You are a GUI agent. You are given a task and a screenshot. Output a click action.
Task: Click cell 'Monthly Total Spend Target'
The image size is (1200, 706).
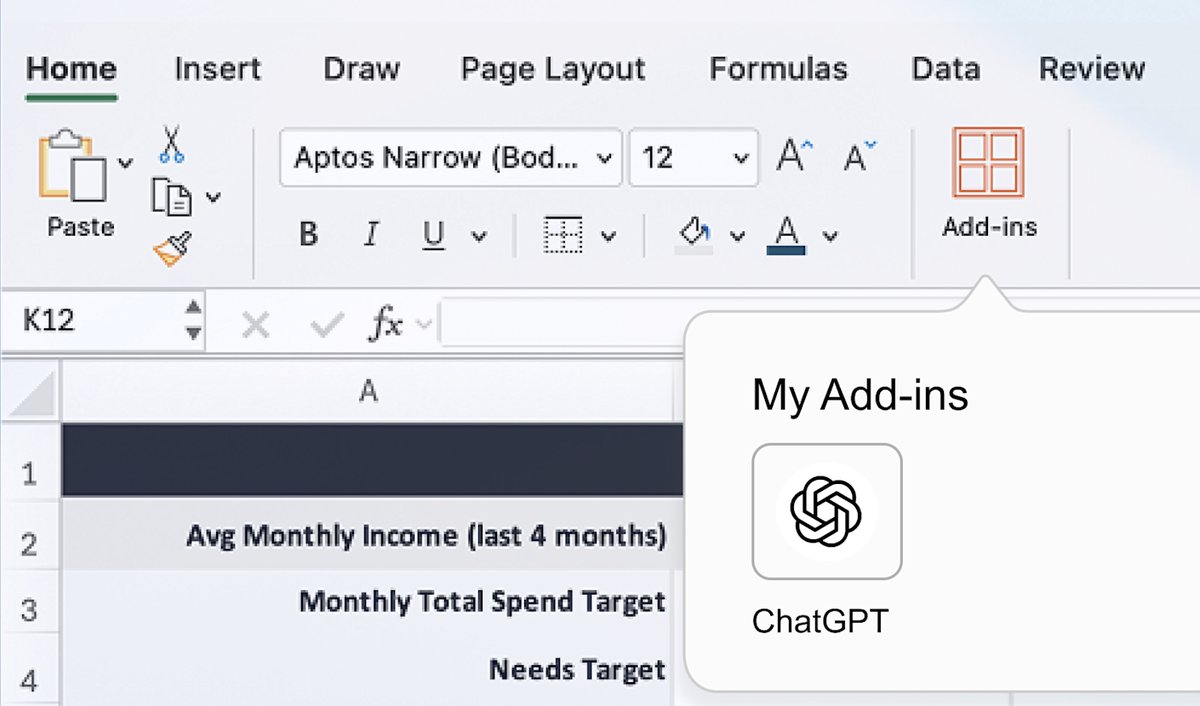pyautogui.click(x=369, y=603)
